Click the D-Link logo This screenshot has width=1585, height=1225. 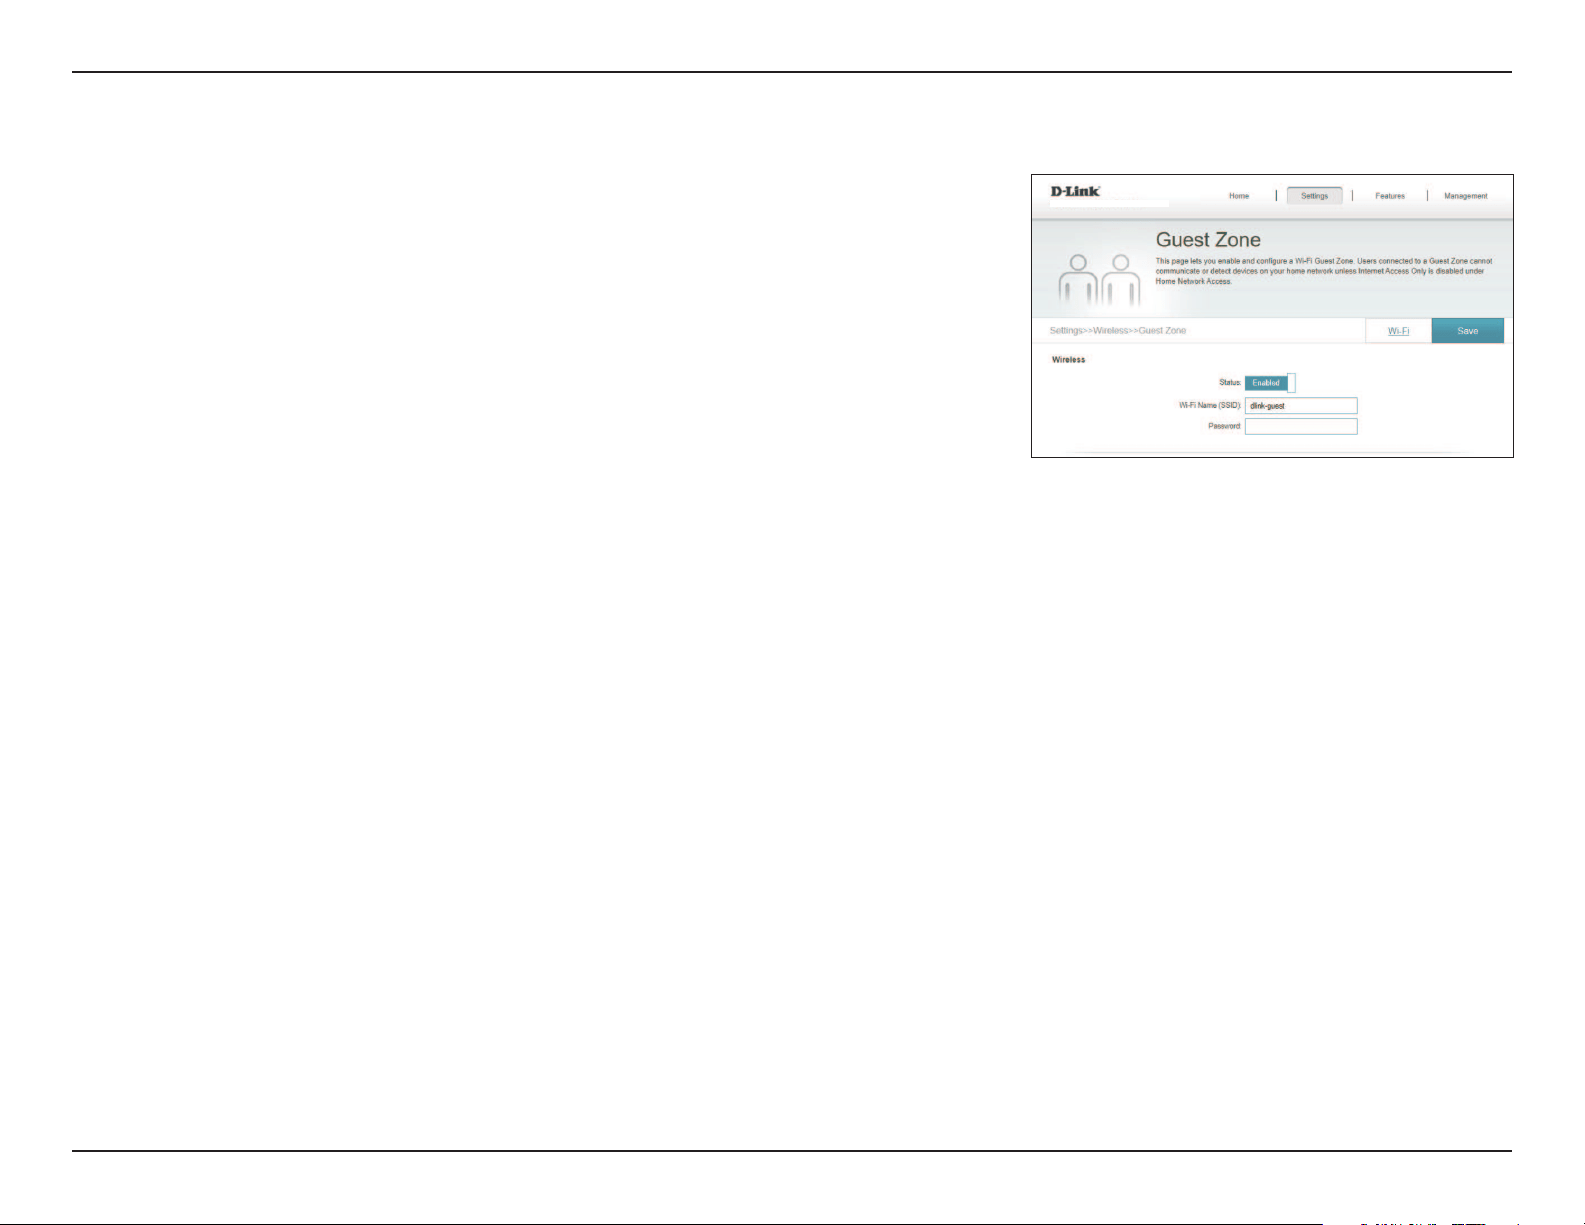tap(1075, 191)
